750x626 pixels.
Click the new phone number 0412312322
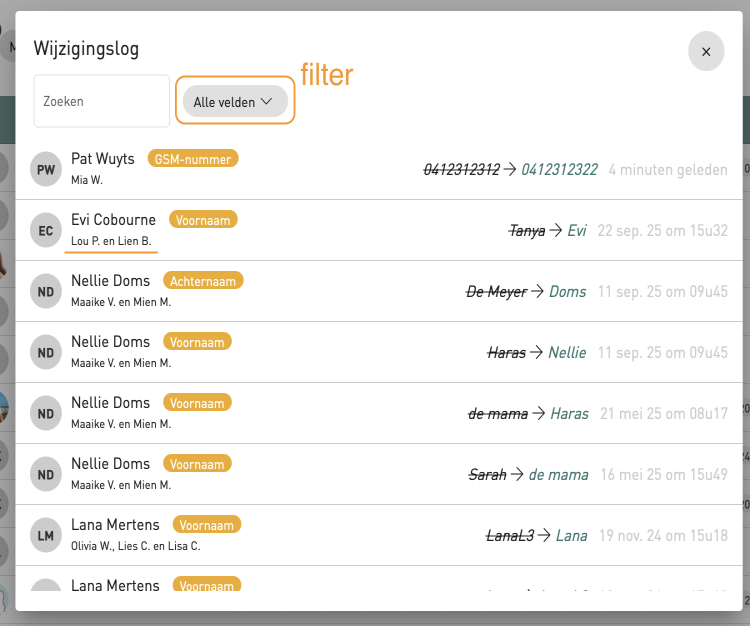(x=559, y=170)
